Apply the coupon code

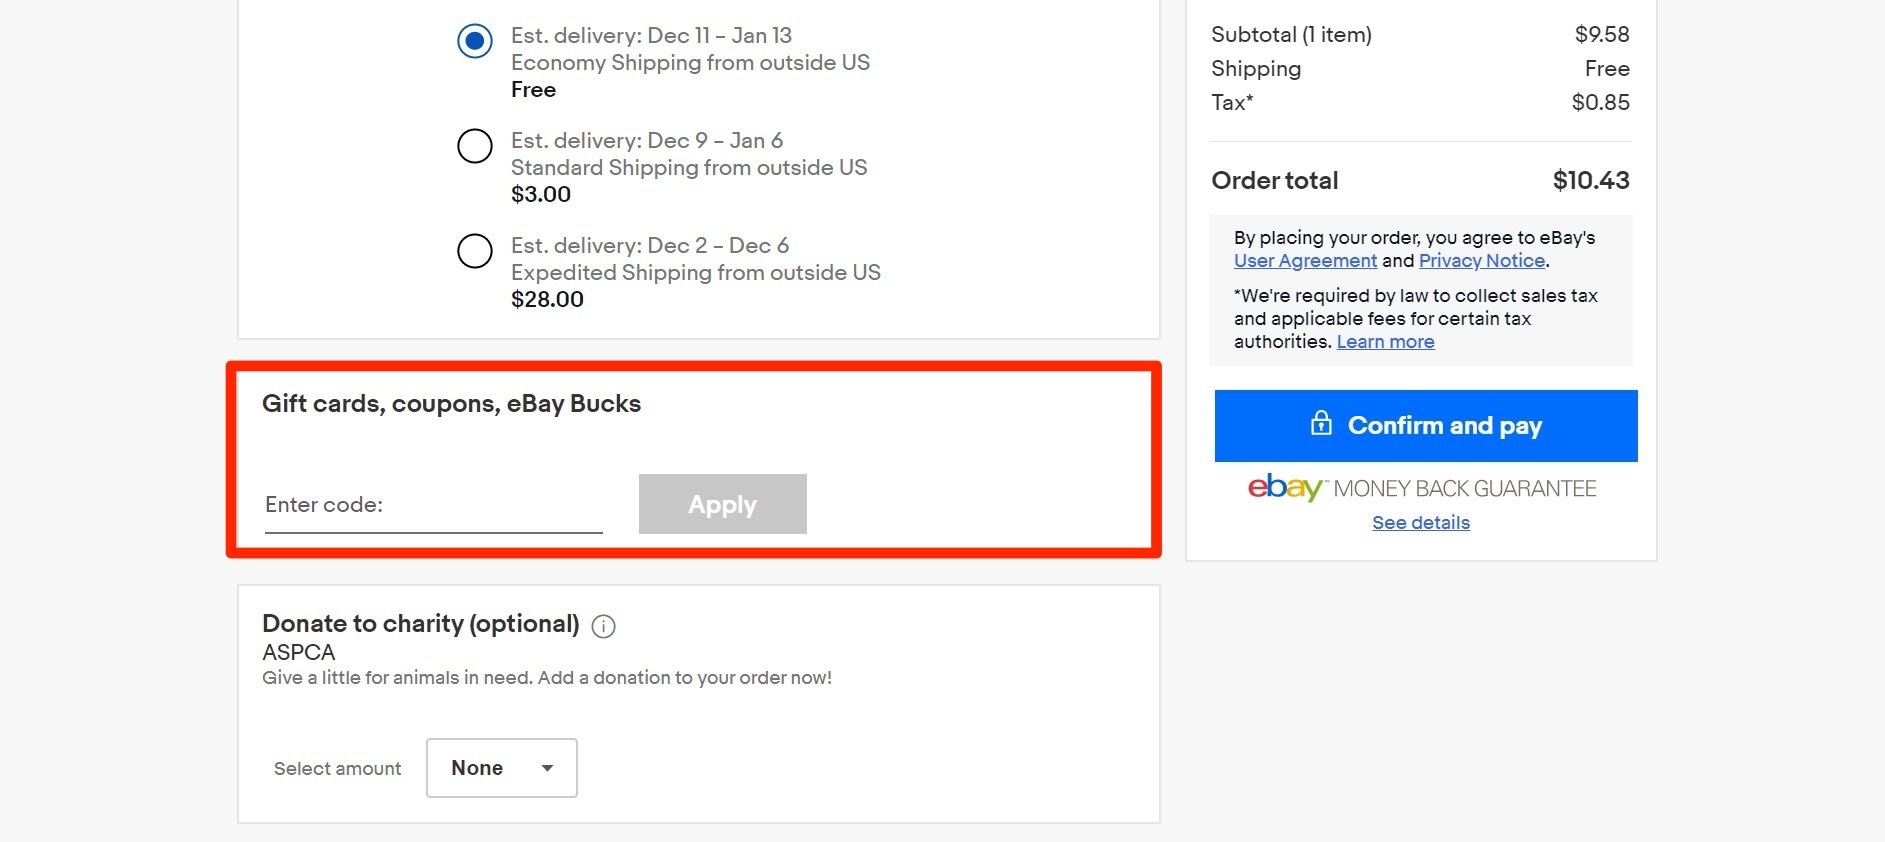(x=723, y=504)
